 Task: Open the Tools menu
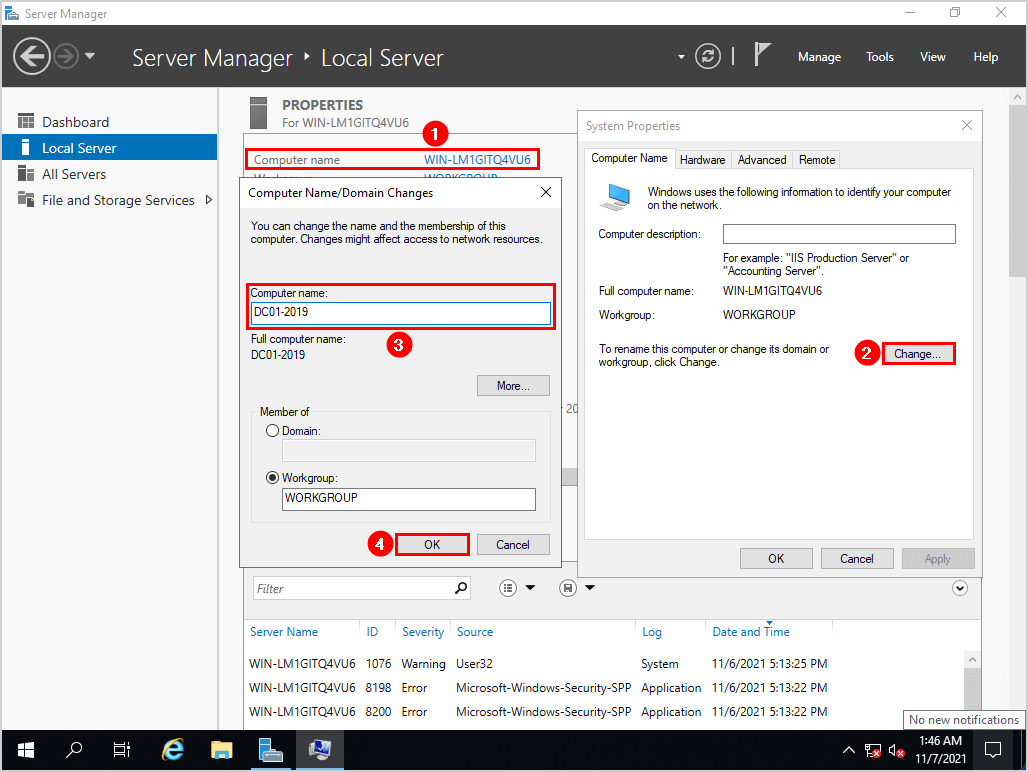point(879,57)
